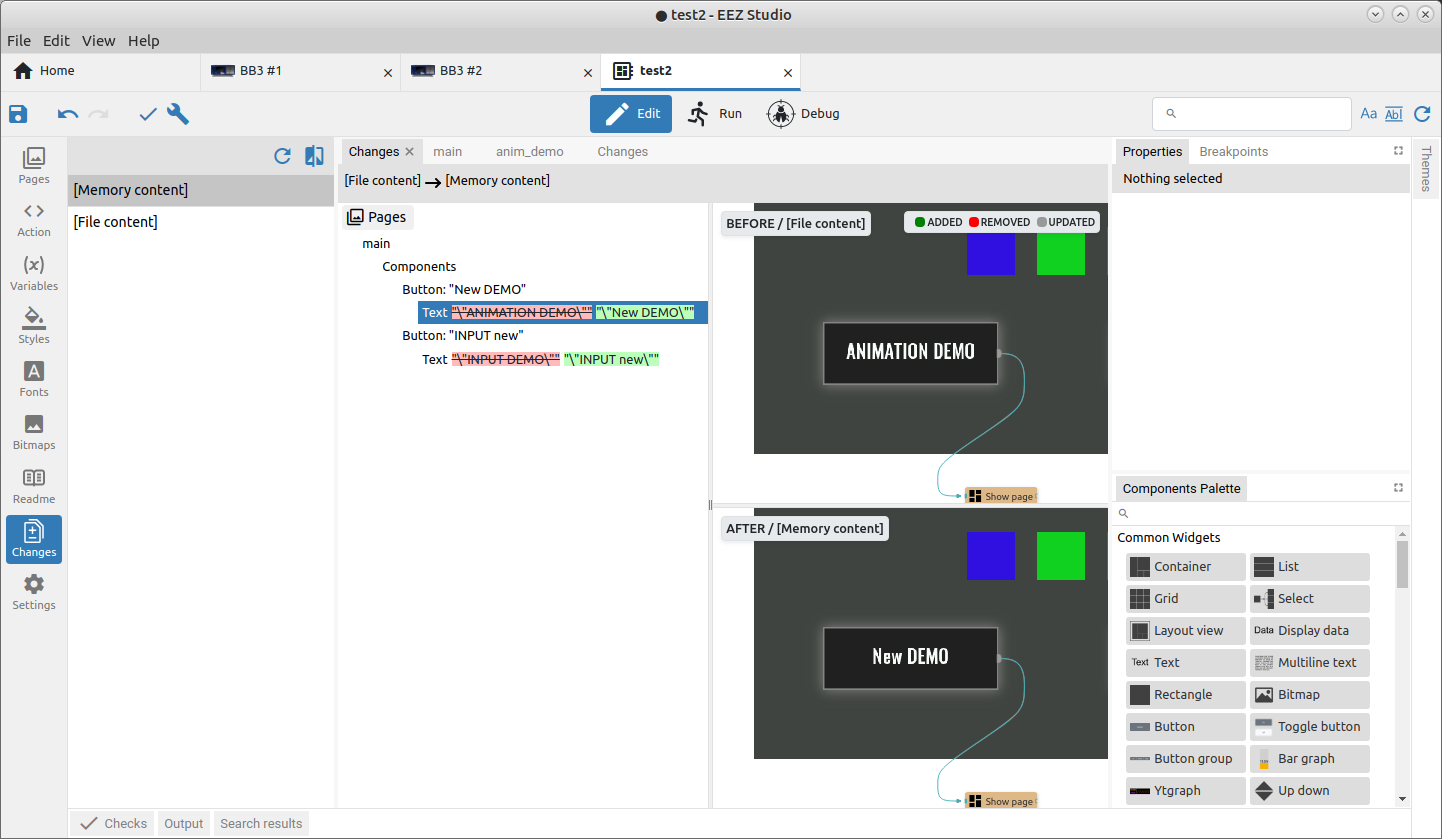Close the test2 project tab
The image size is (1442, 839).
click(788, 73)
